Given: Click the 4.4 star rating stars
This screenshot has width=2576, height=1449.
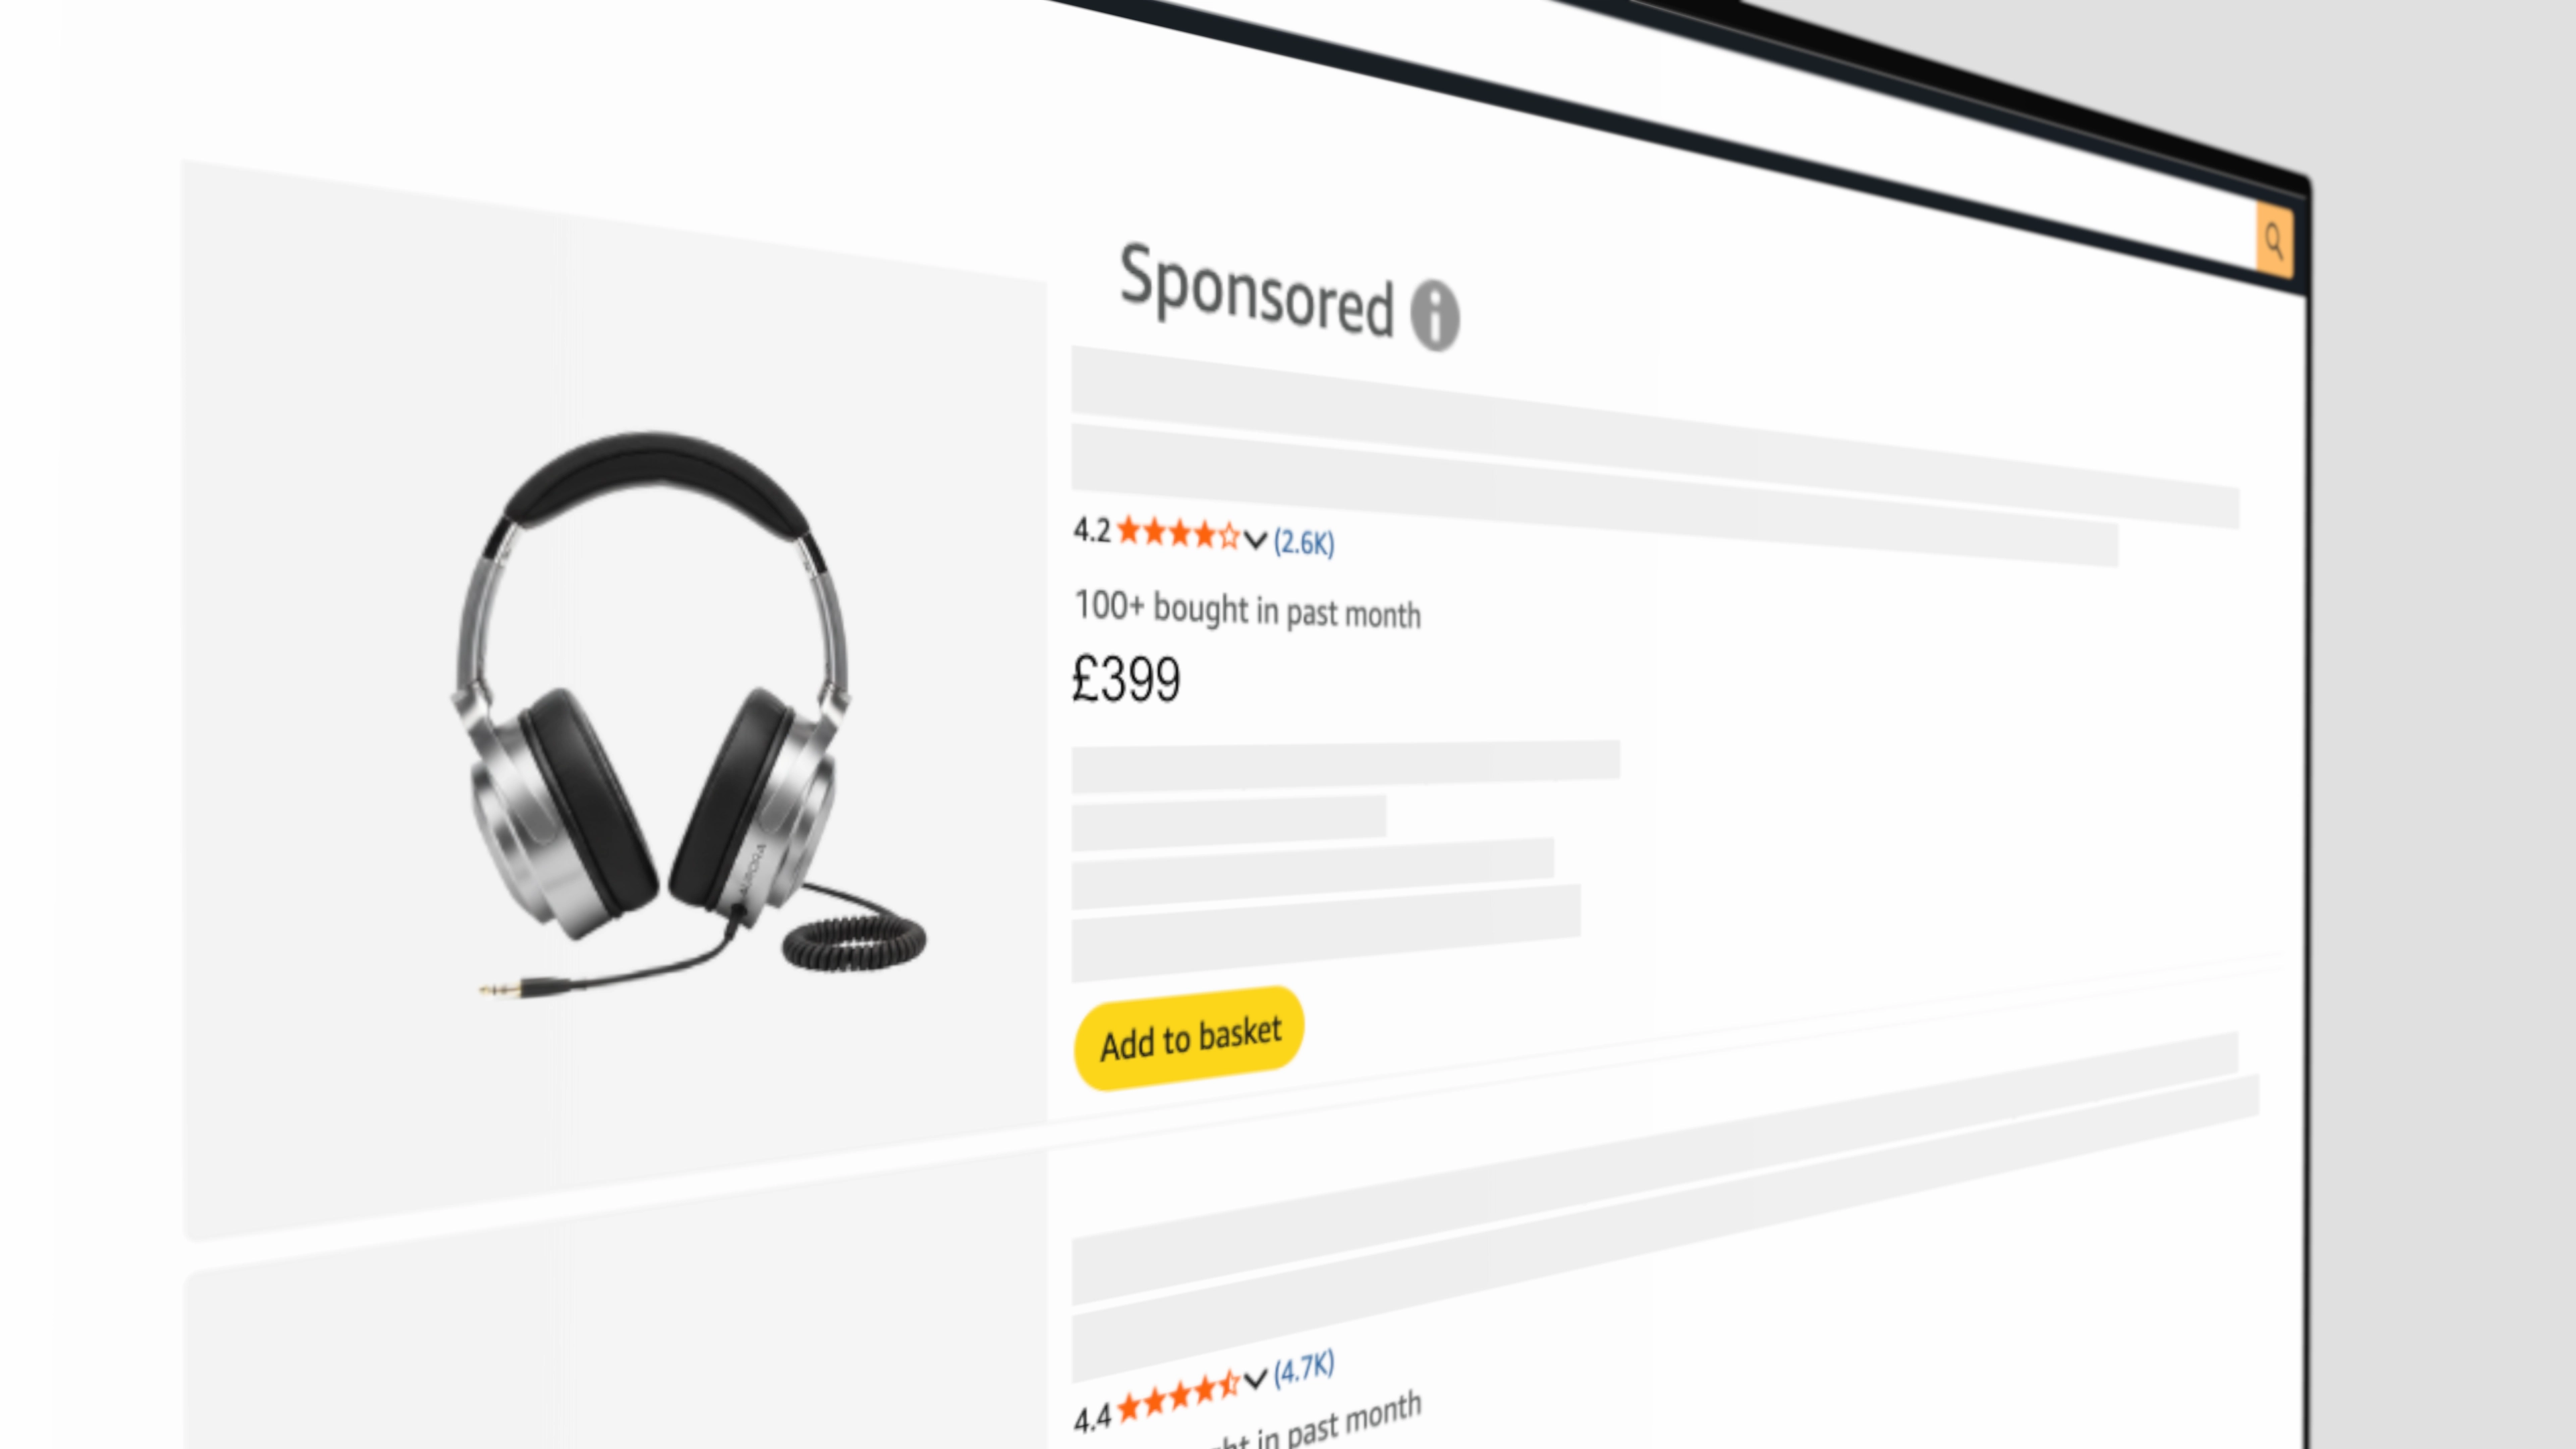Looking at the screenshot, I should (1178, 1396).
